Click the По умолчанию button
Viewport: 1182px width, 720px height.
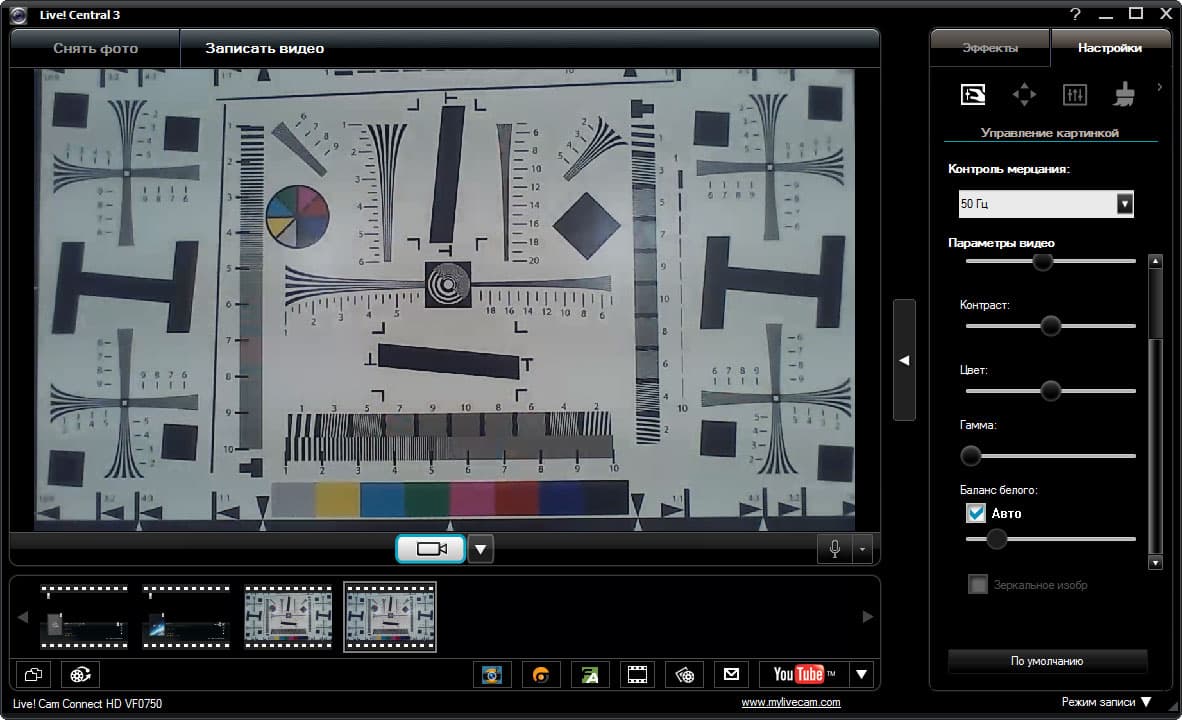(1047, 661)
